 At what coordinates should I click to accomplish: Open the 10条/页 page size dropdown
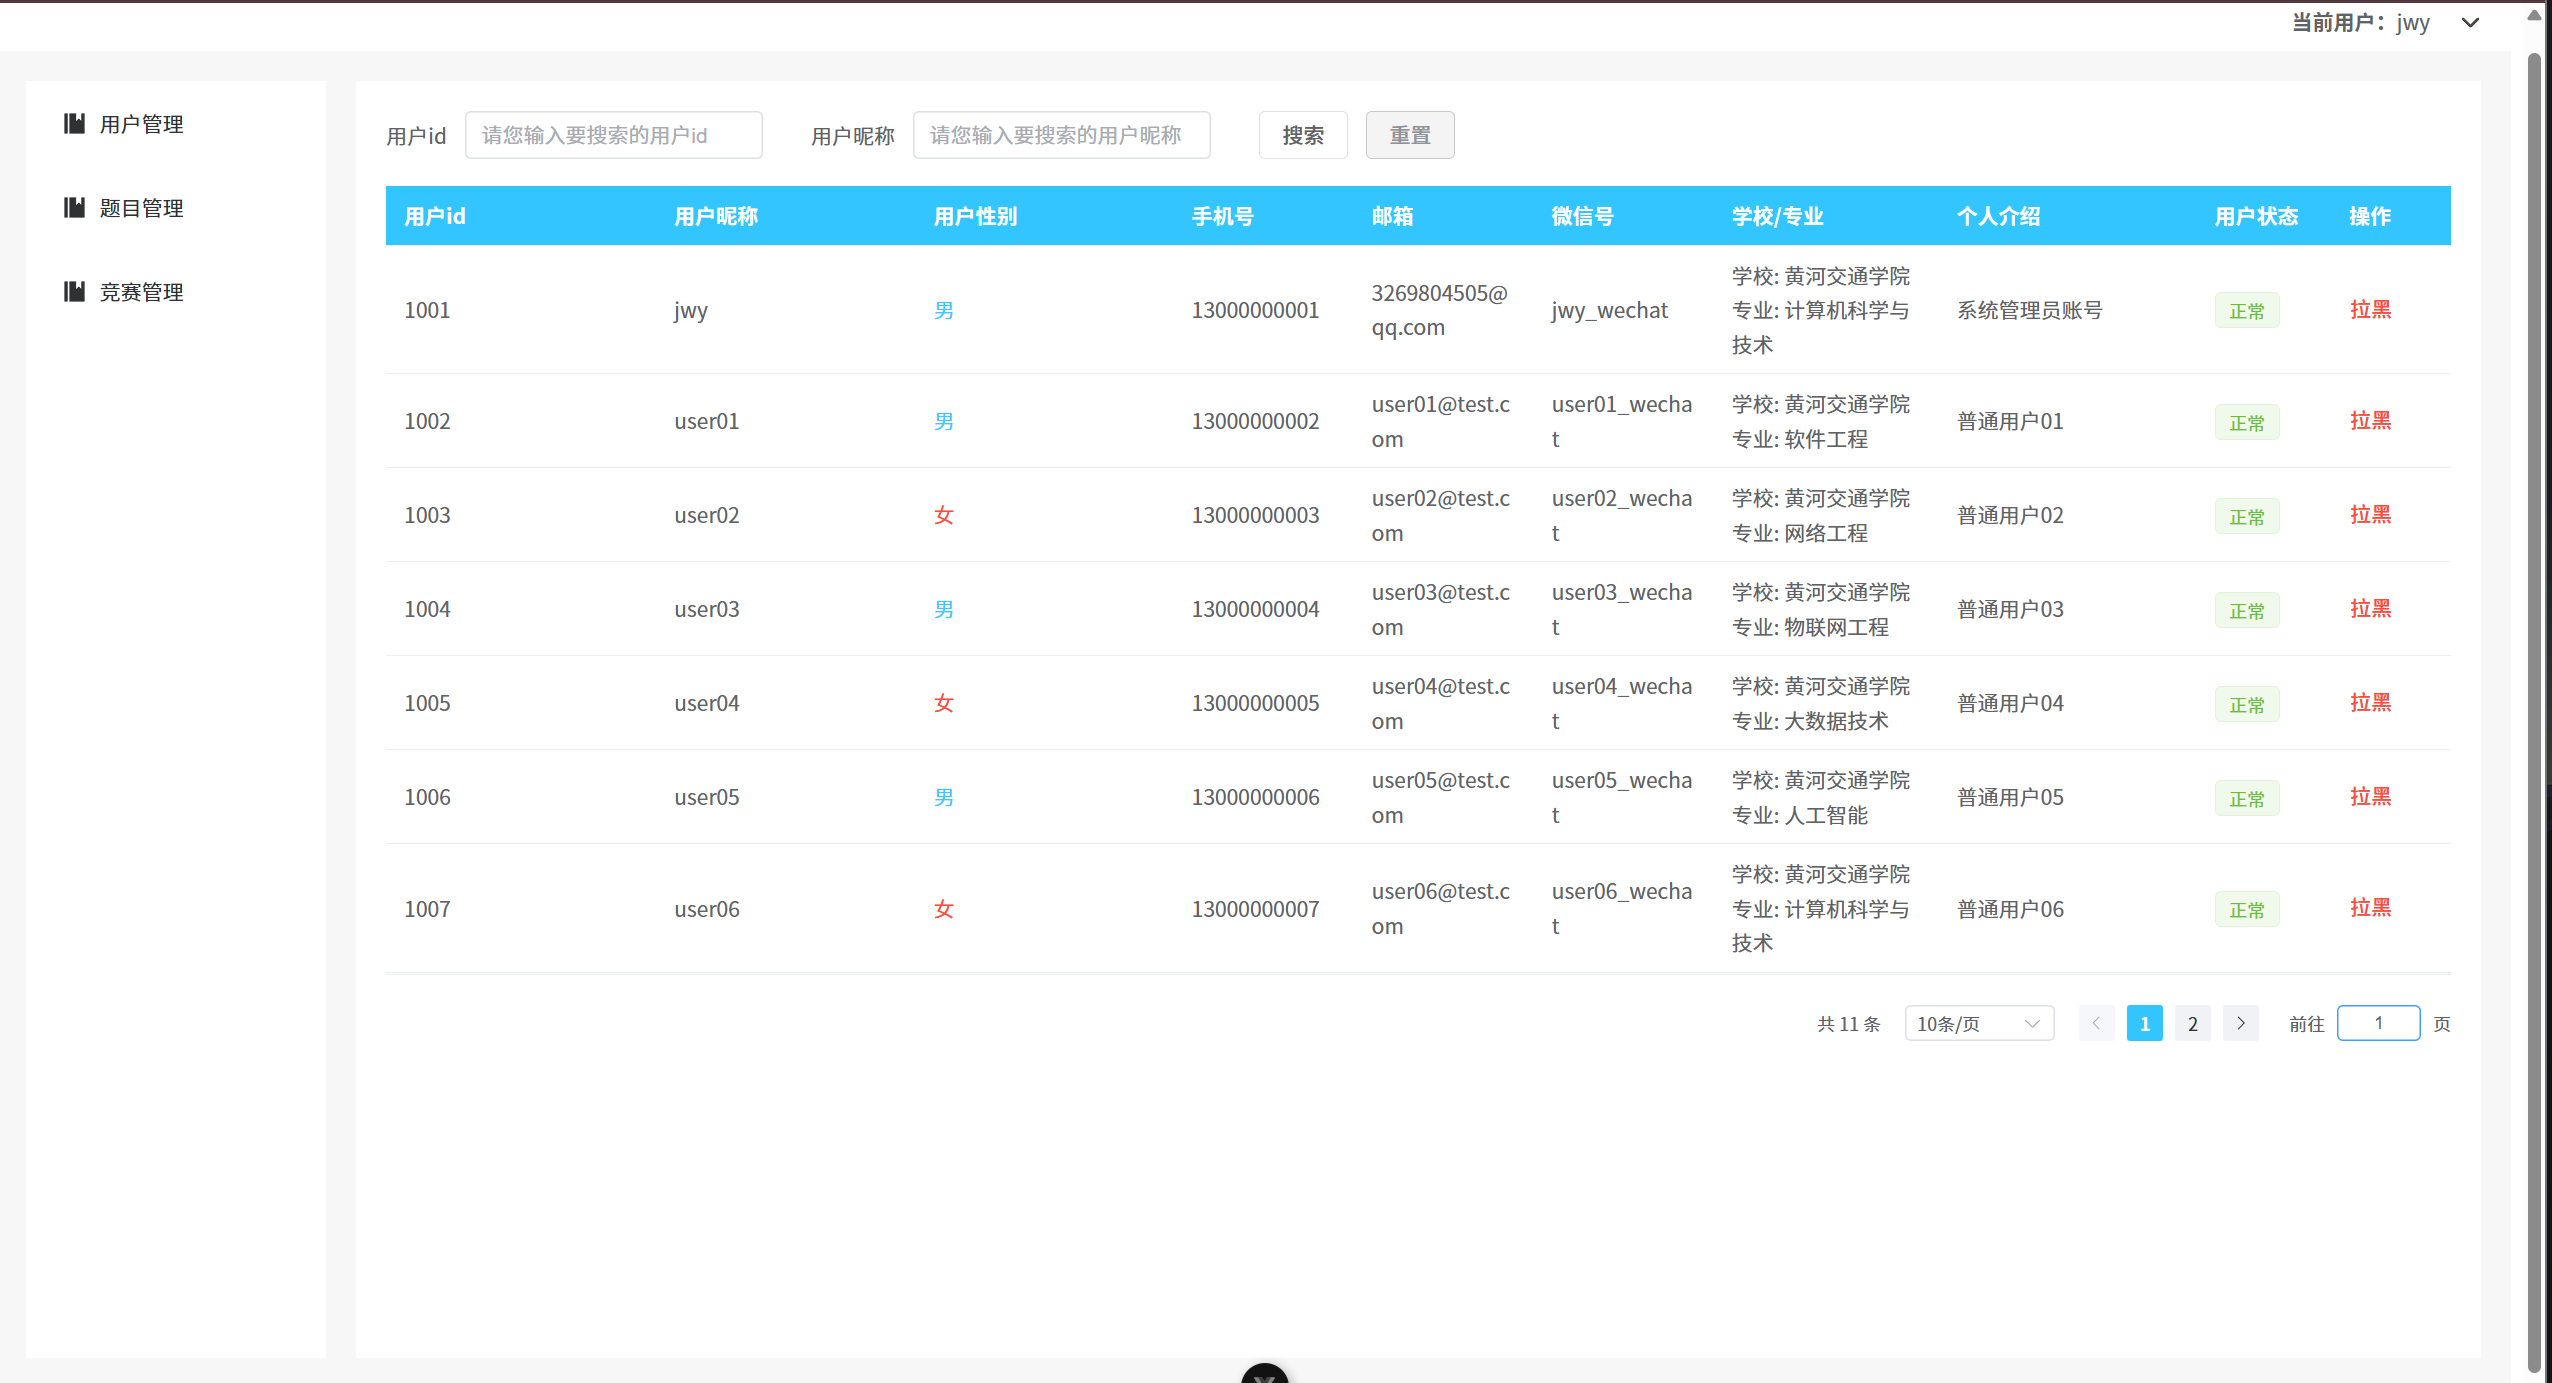pos(1978,1023)
